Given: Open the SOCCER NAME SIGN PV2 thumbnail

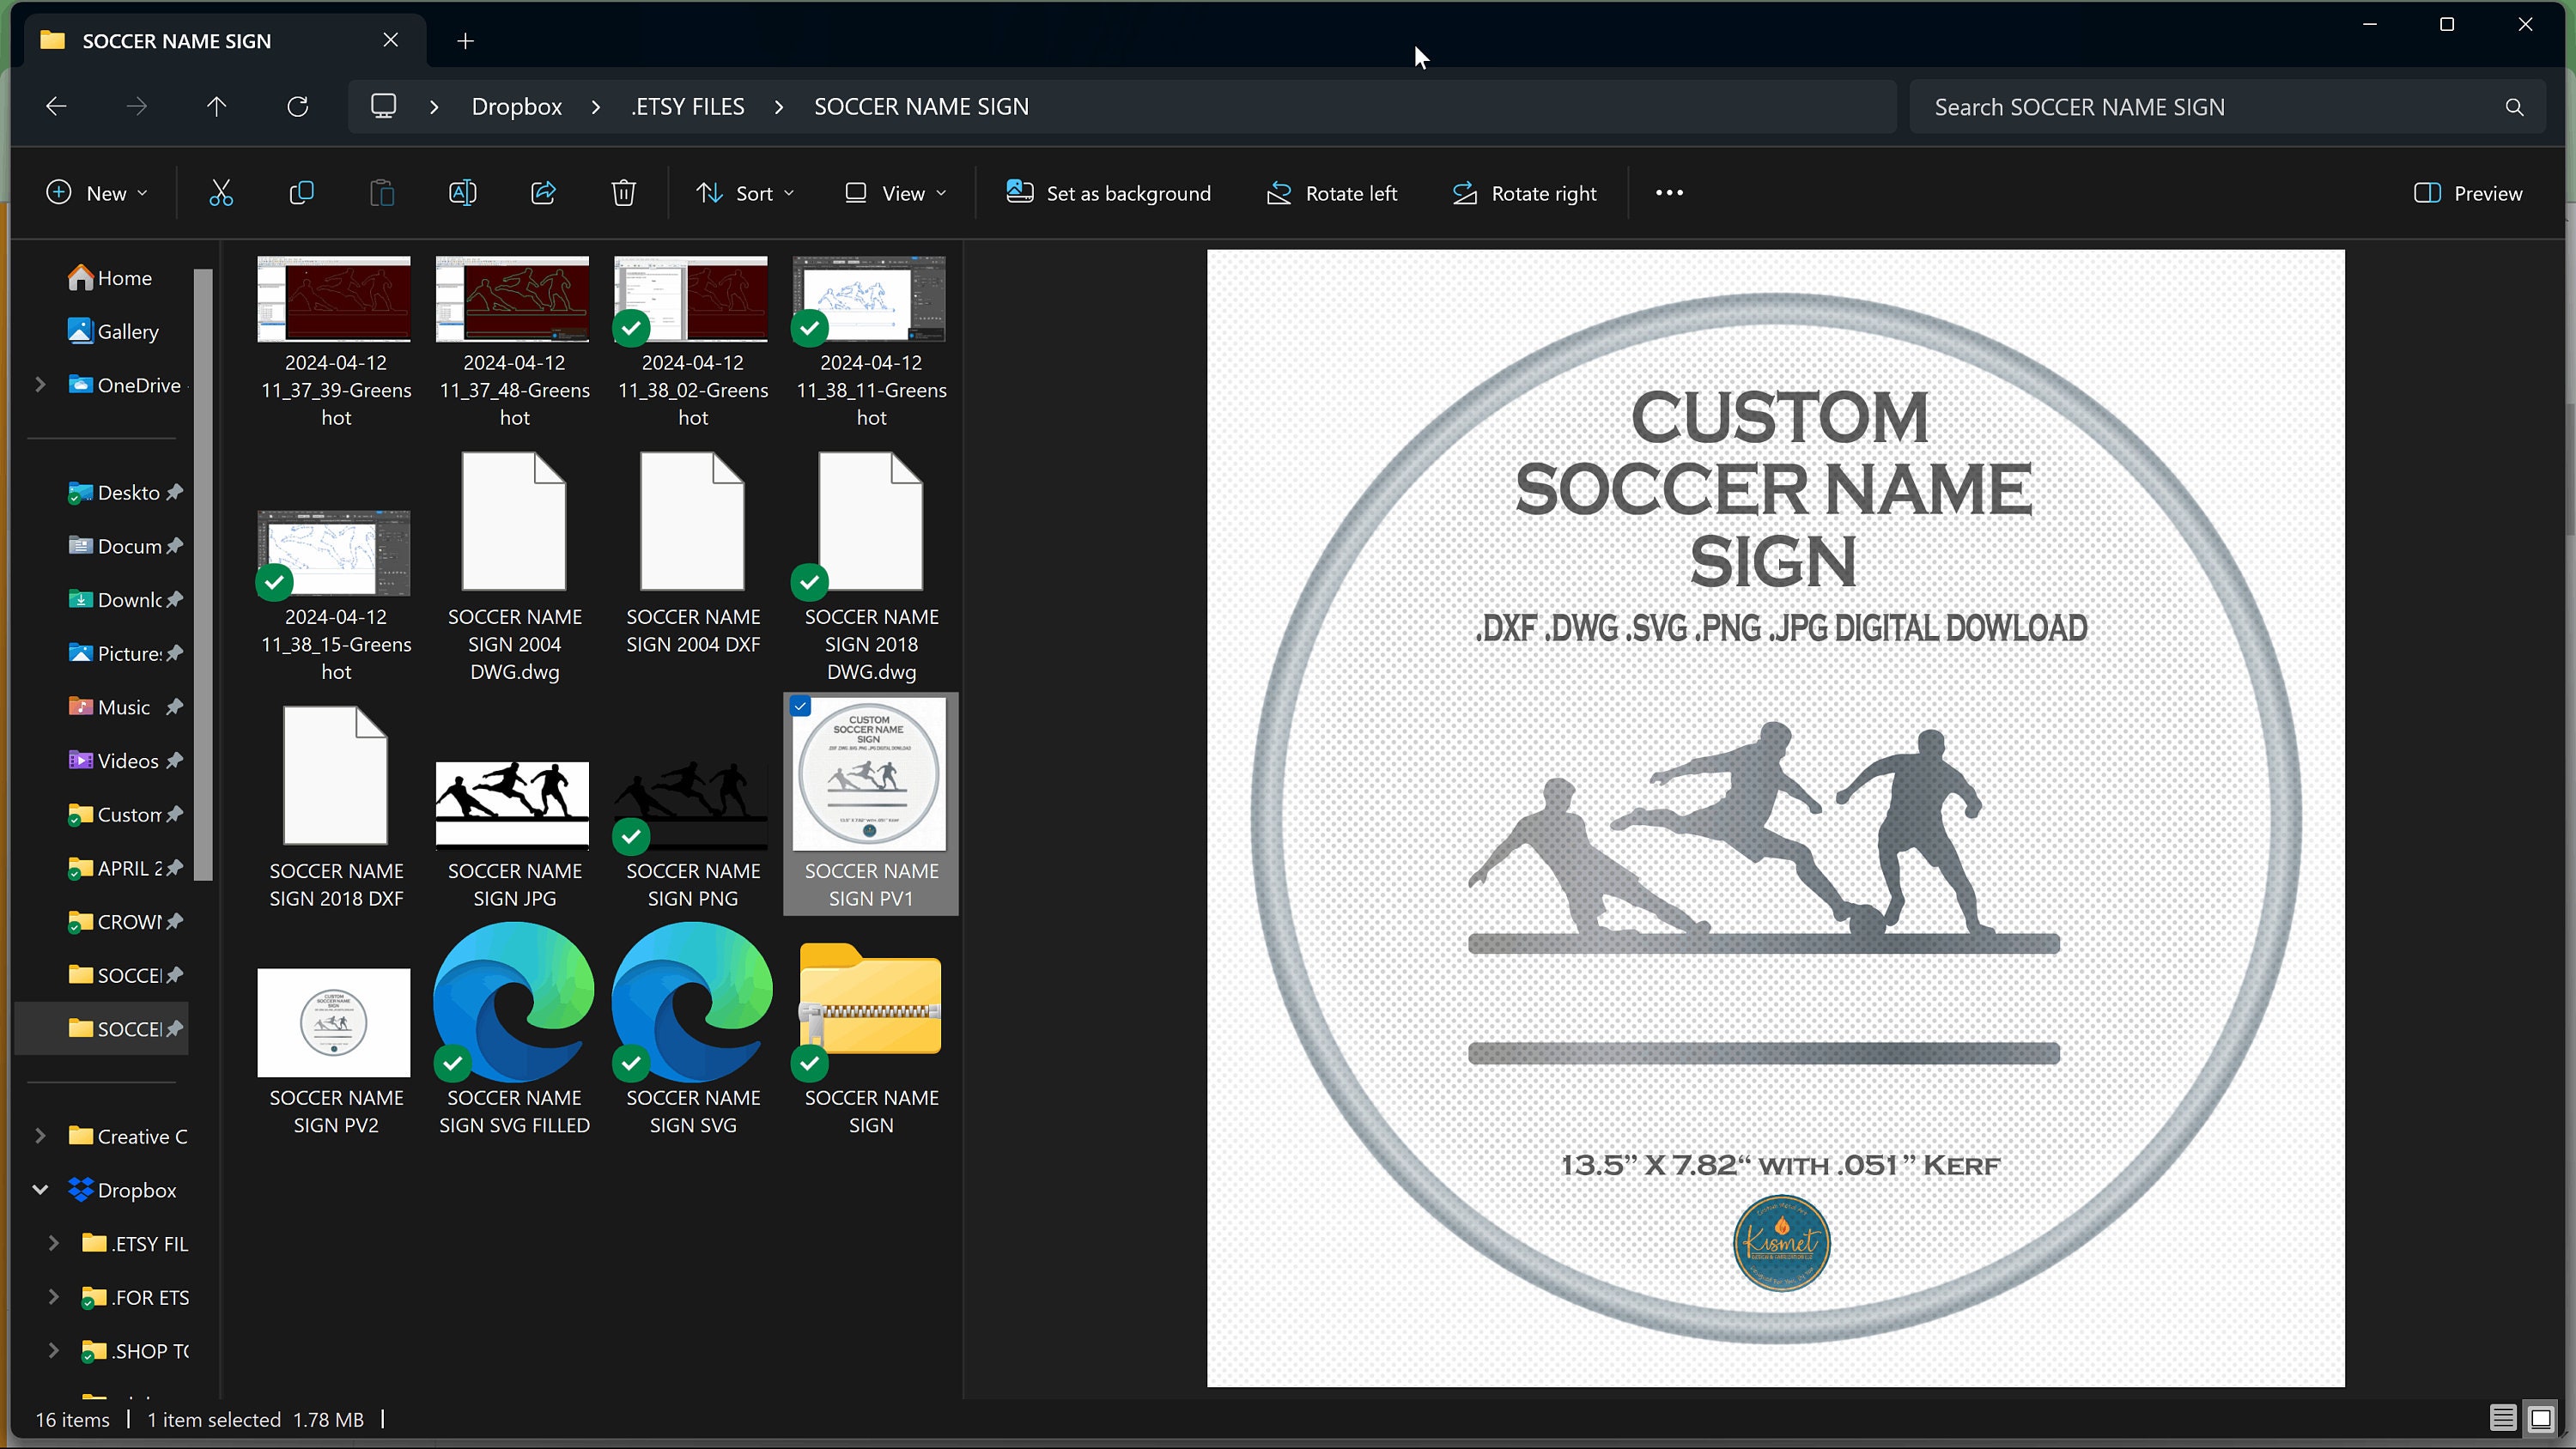Looking at the screenshot, I should [334, 1022].
